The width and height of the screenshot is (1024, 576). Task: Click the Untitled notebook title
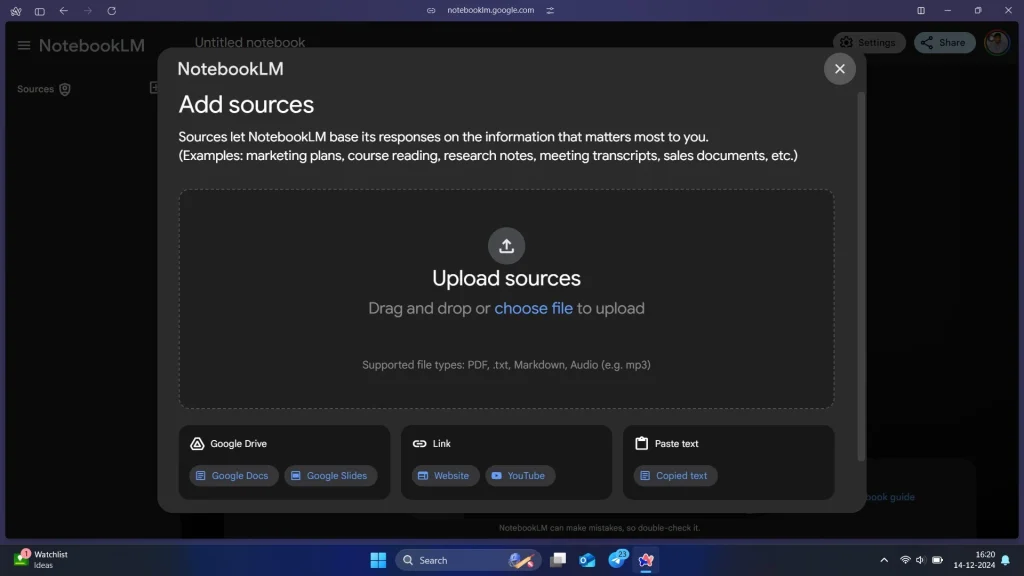coord(249,42)
